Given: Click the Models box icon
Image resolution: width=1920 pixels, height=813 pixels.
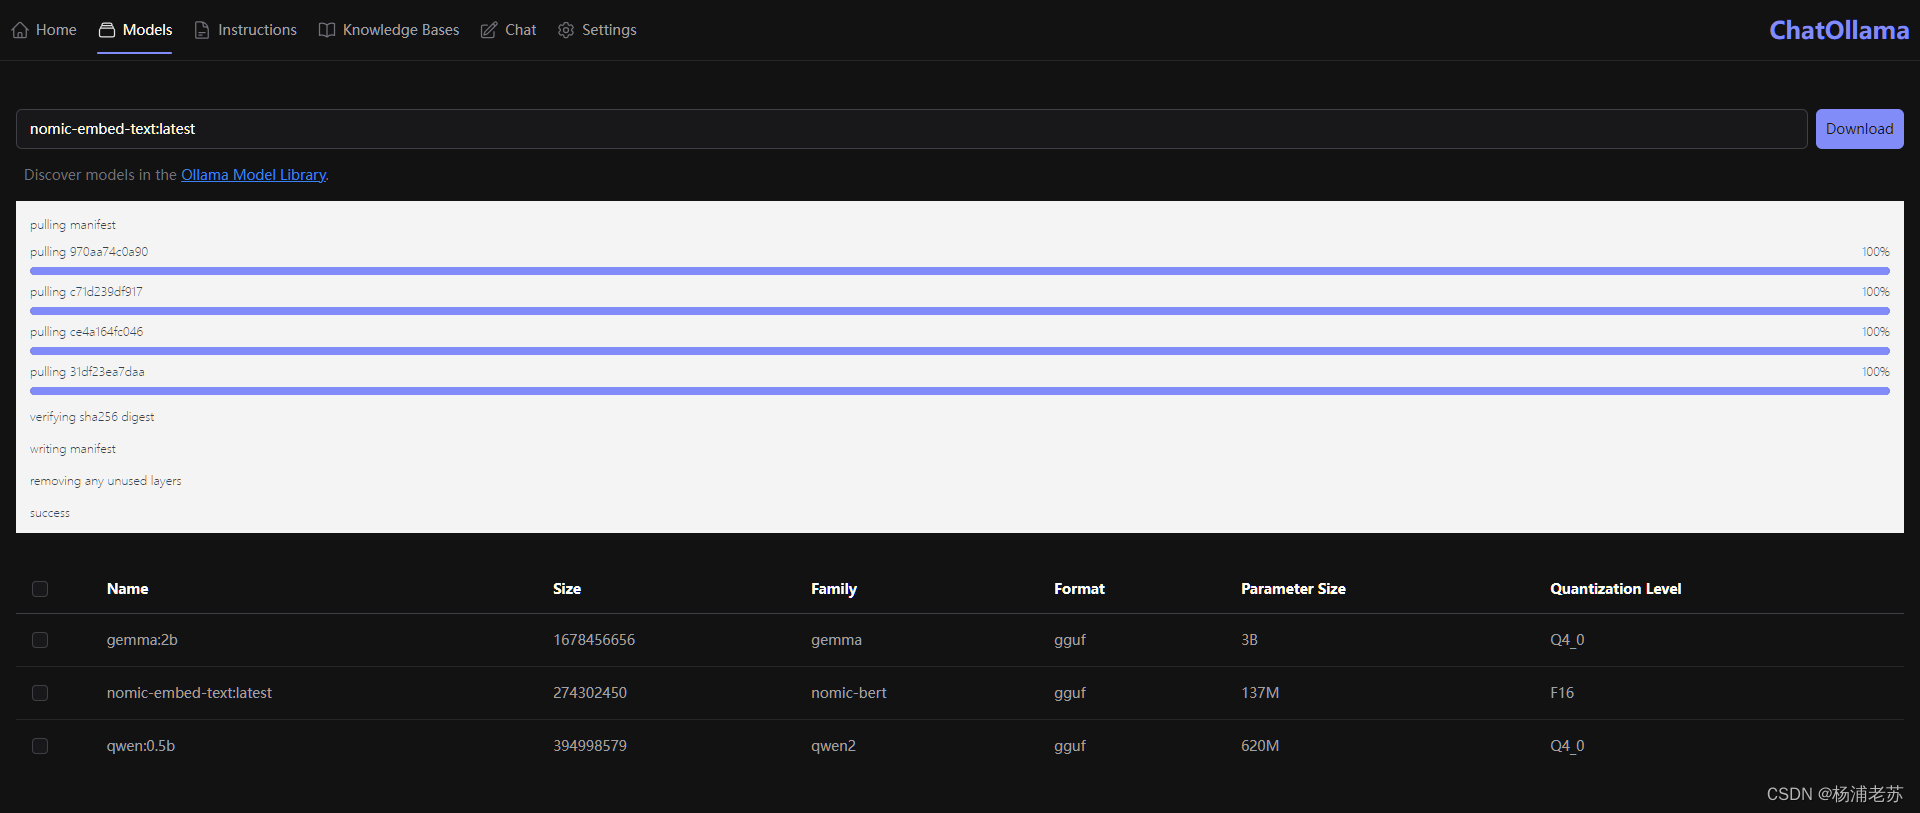Looking at the screenshot, I should (x=107, y=30).
